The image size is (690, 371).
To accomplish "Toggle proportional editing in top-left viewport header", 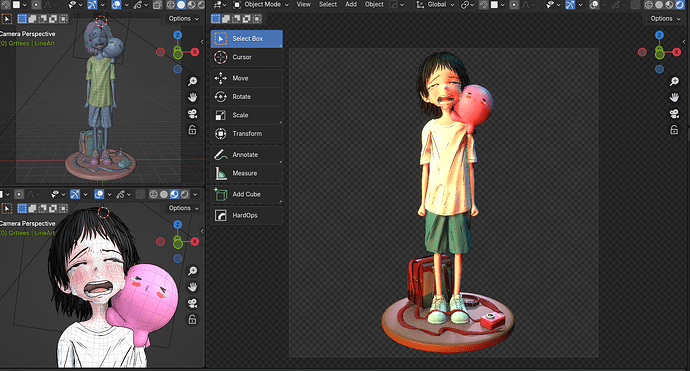I will click(x=36, y=5).
